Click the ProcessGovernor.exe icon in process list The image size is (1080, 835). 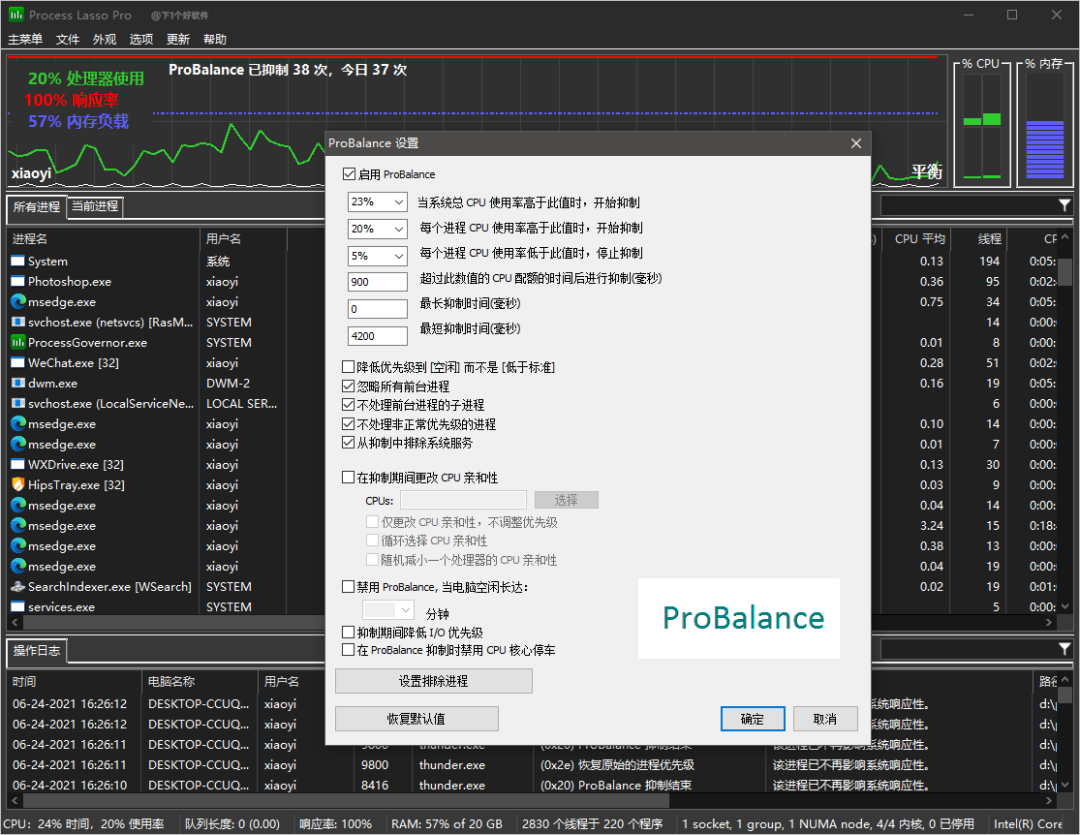tap(18, 343)
